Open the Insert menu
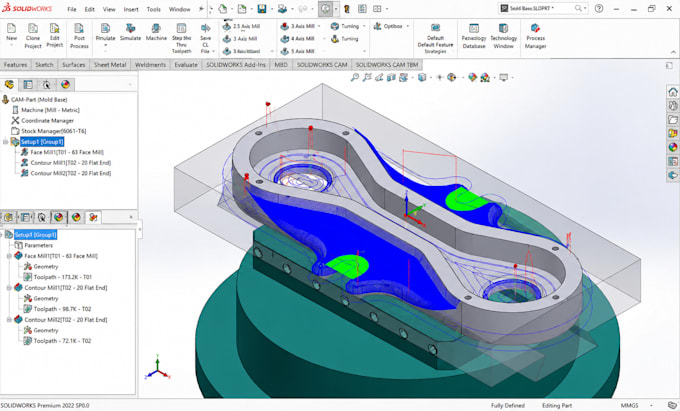This screenshot has width=680, height=411. click(x=131, y=9)
